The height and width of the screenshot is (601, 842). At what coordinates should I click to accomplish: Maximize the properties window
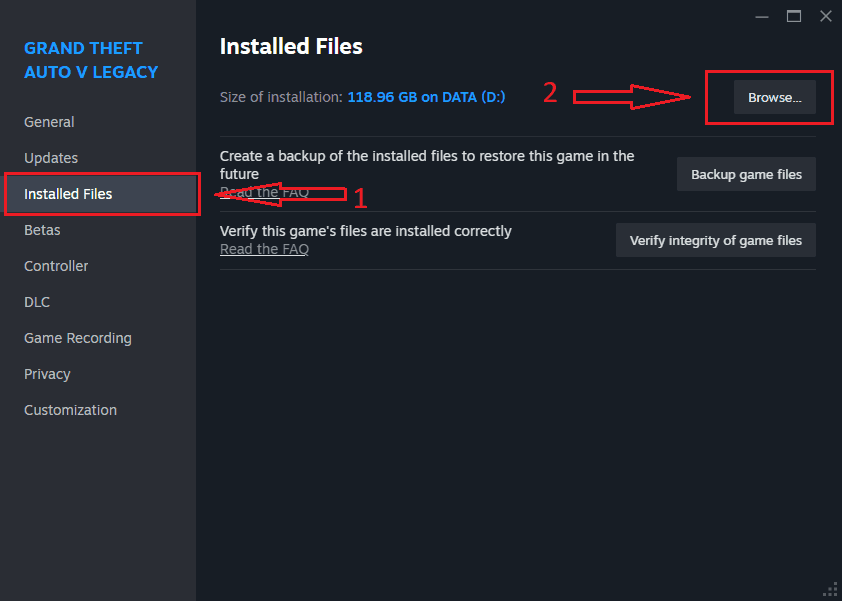[794, 16]
